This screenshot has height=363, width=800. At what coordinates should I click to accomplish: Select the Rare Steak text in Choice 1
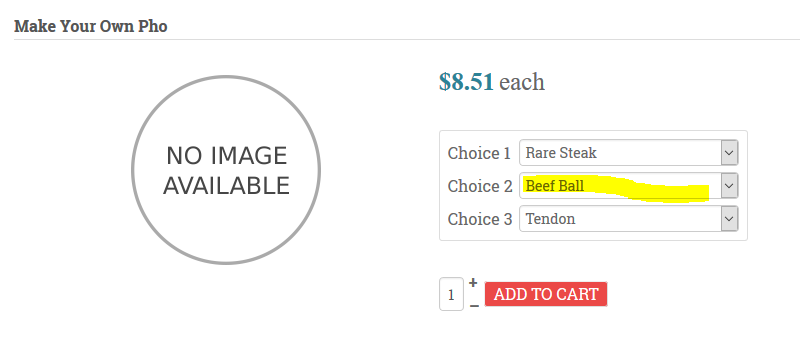[x=561, y=153]
